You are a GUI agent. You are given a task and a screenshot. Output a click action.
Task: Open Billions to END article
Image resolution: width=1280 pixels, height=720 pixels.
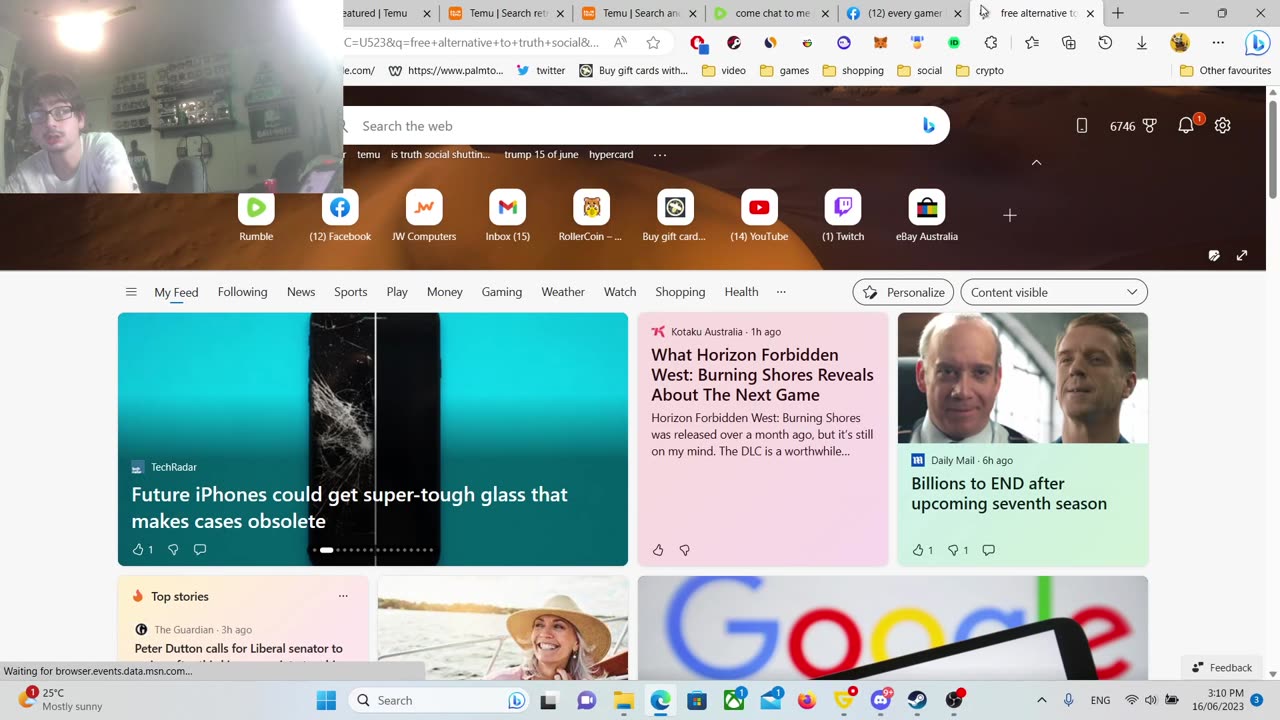click(x=1009, y=493)
